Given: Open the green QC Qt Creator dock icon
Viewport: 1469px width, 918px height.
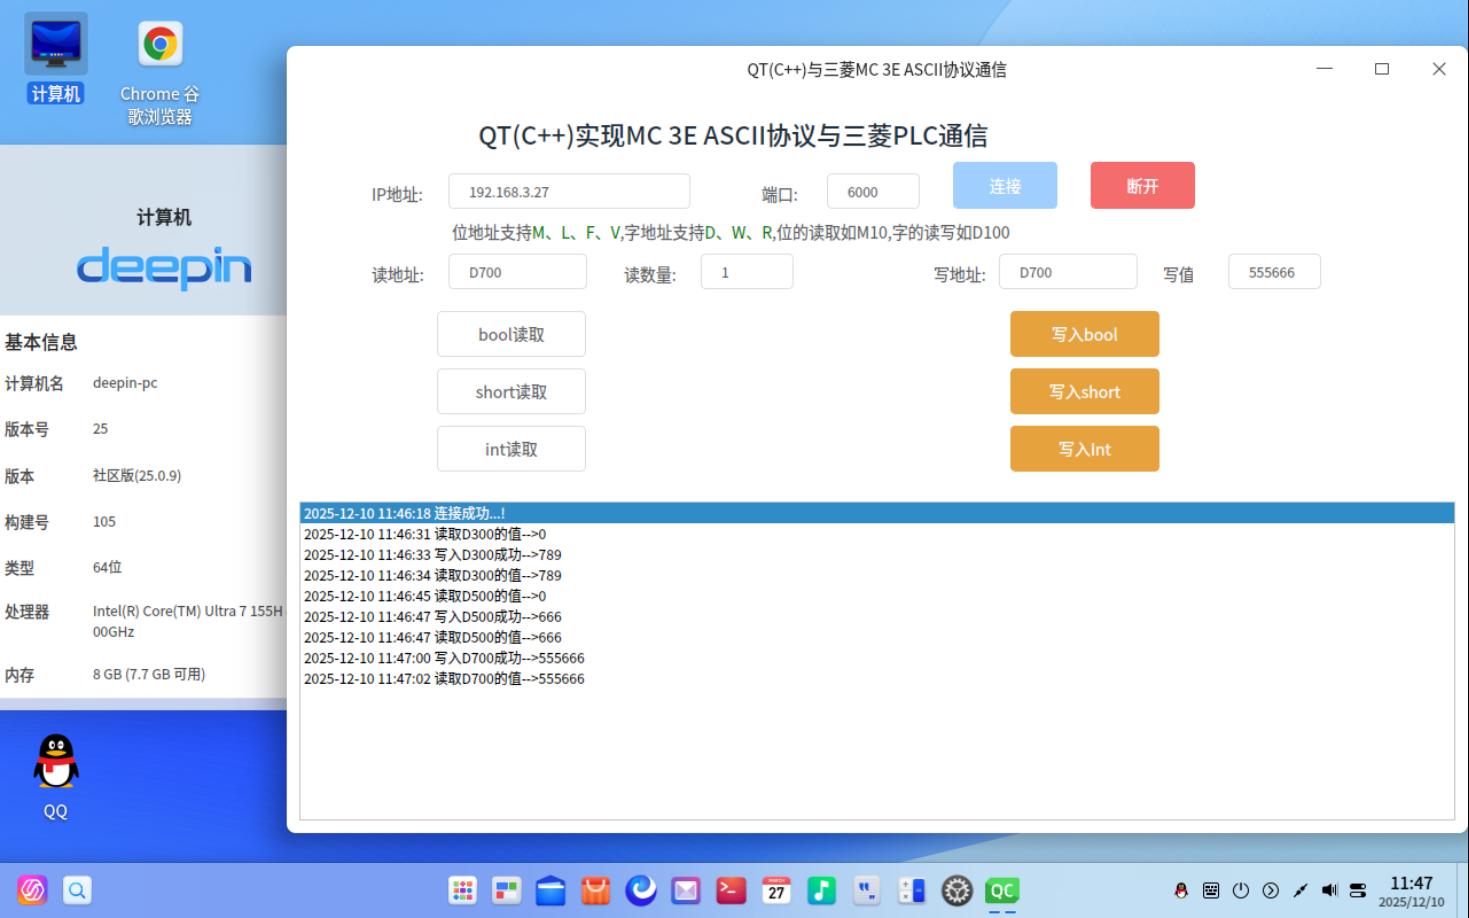Looking at the screenshot, I should pyautogui.click(x=1002, y=890).
